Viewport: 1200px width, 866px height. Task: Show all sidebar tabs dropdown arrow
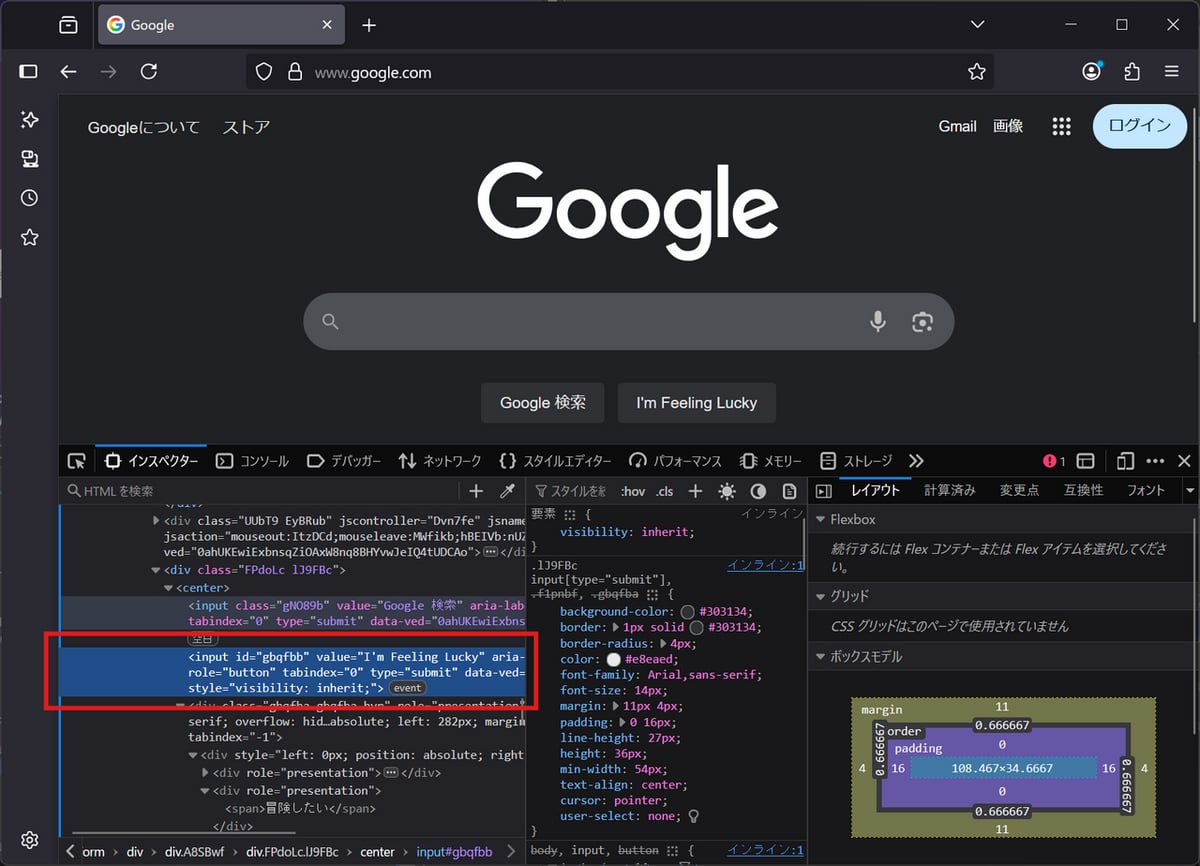[1190, 491]
